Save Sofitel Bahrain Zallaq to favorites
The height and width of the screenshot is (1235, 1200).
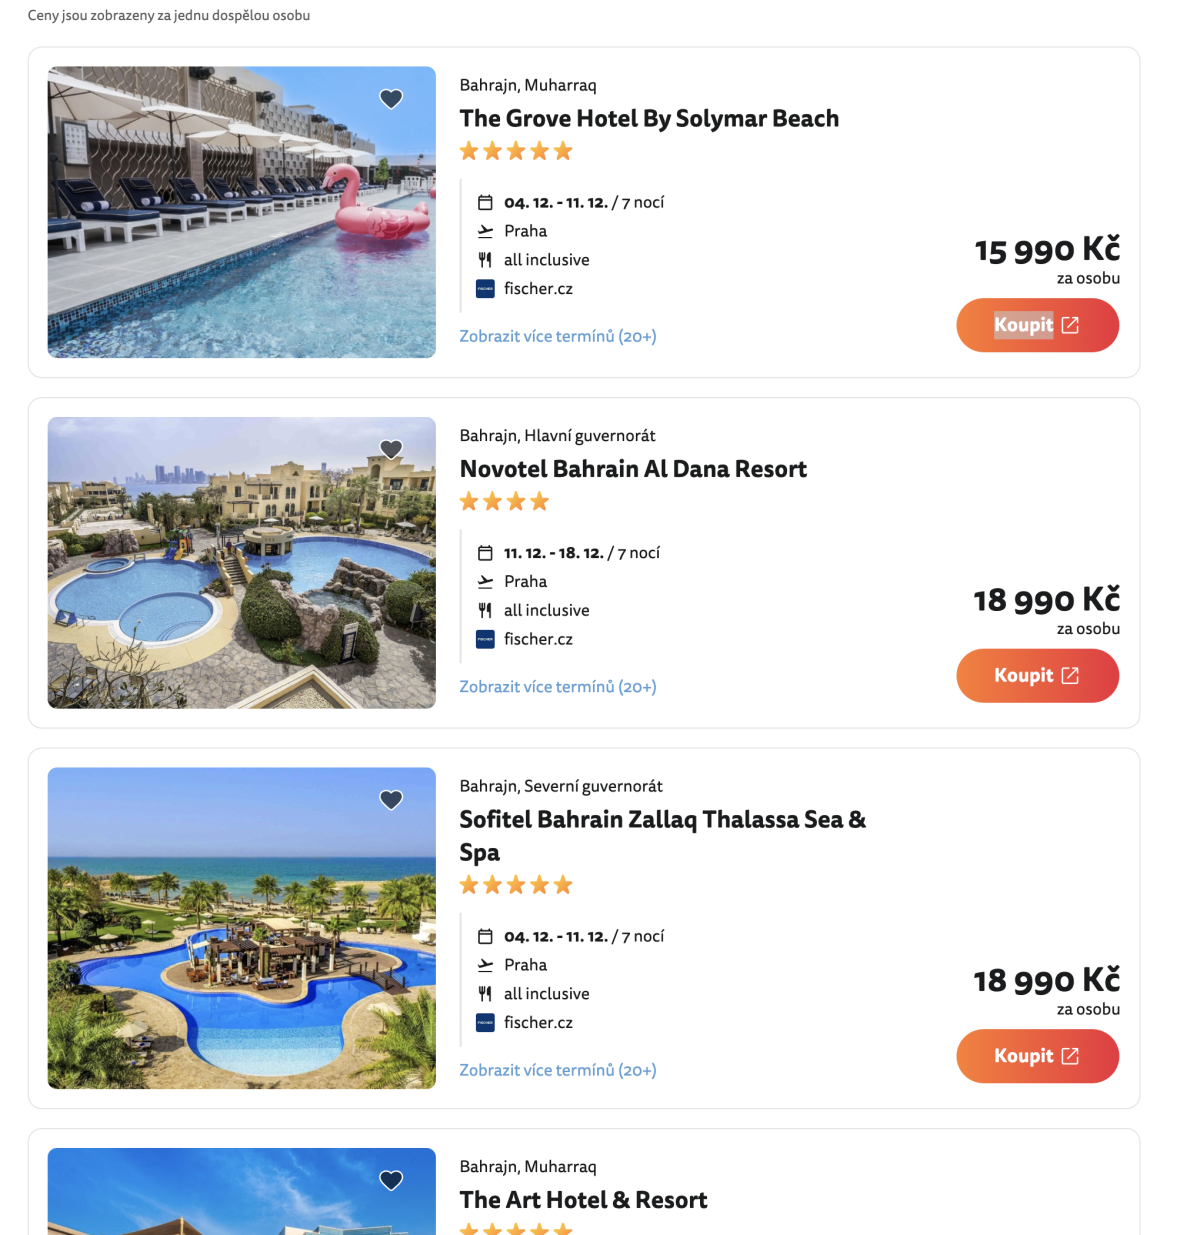[391, 800]
